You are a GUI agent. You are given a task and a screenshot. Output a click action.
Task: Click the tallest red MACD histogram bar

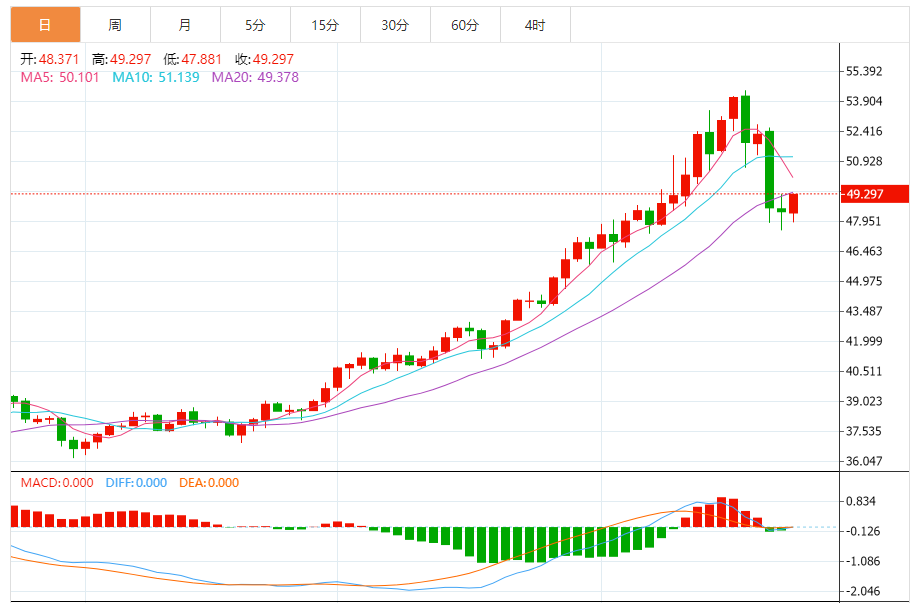click(722, 512)
